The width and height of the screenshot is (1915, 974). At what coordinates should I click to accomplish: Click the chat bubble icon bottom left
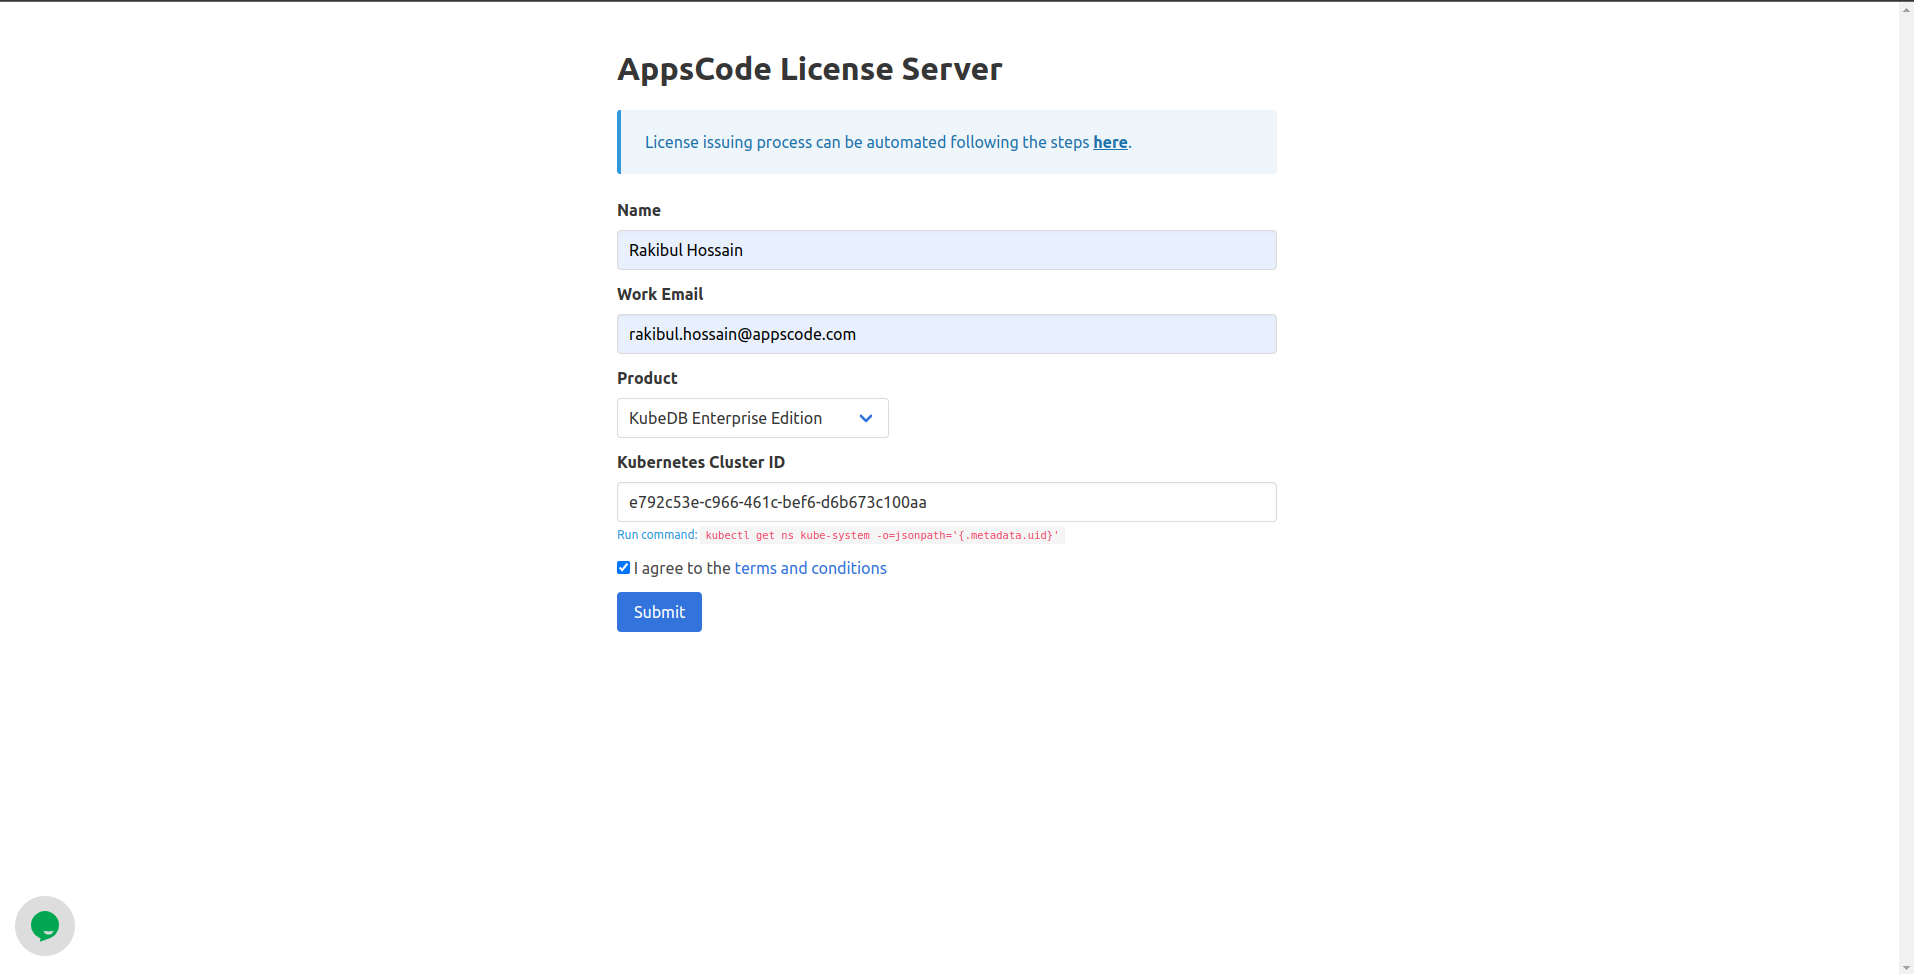(44, 925)
